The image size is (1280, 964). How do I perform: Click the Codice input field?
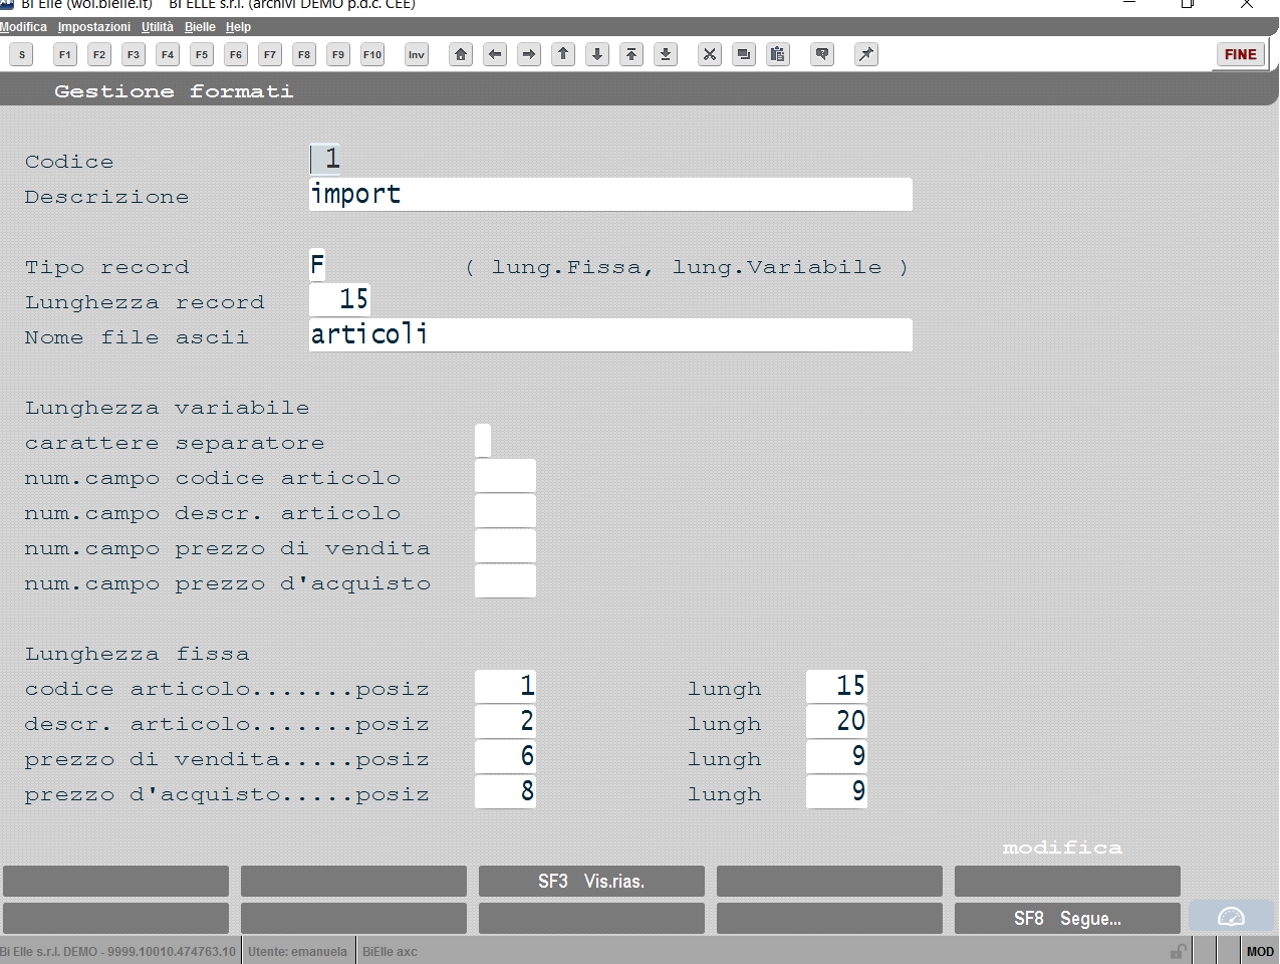(x=326, y=159)
